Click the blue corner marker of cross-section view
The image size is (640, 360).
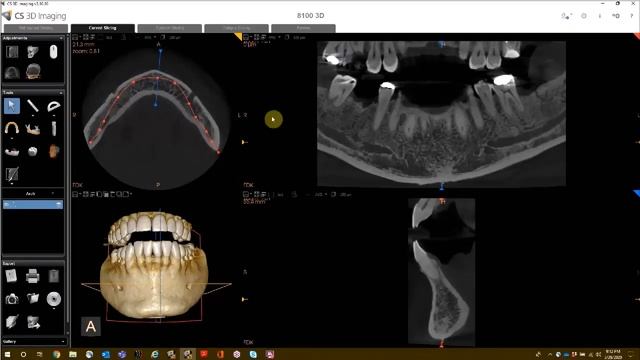tap(636, 193)
